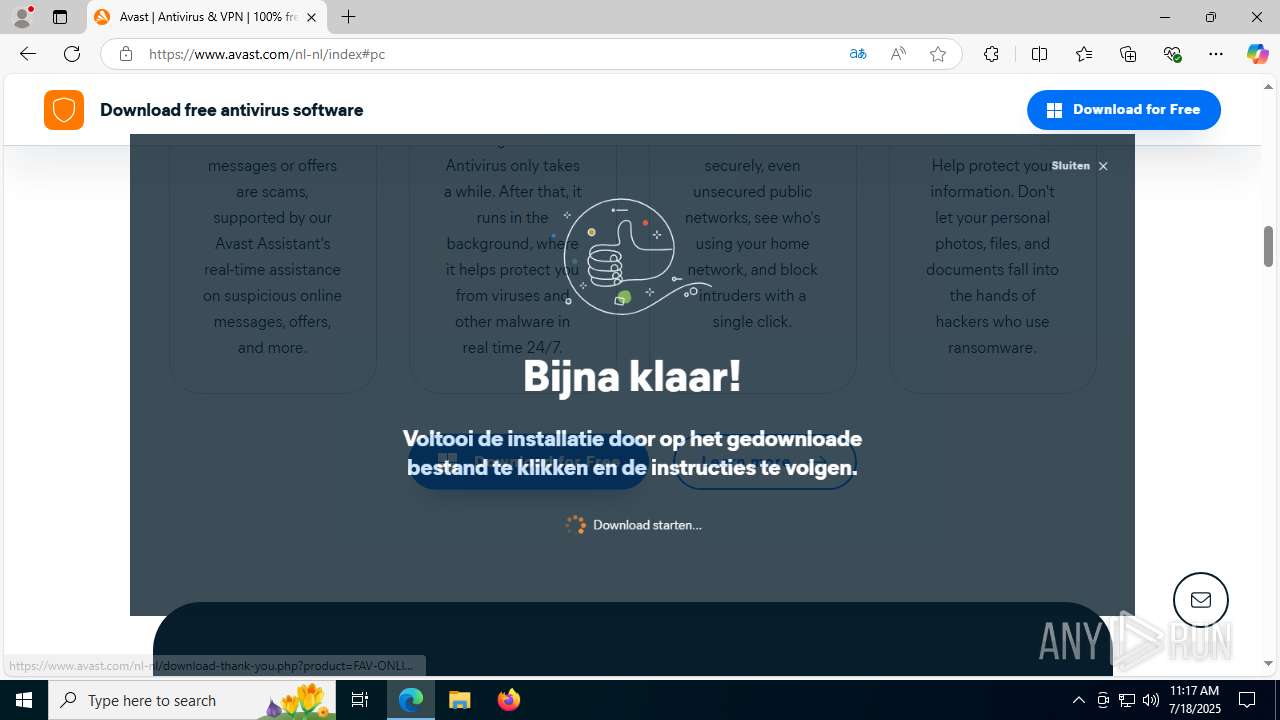Open Task View on the taskbar
The height and width of the screenshot is (720, 1280).
(361, 700)
